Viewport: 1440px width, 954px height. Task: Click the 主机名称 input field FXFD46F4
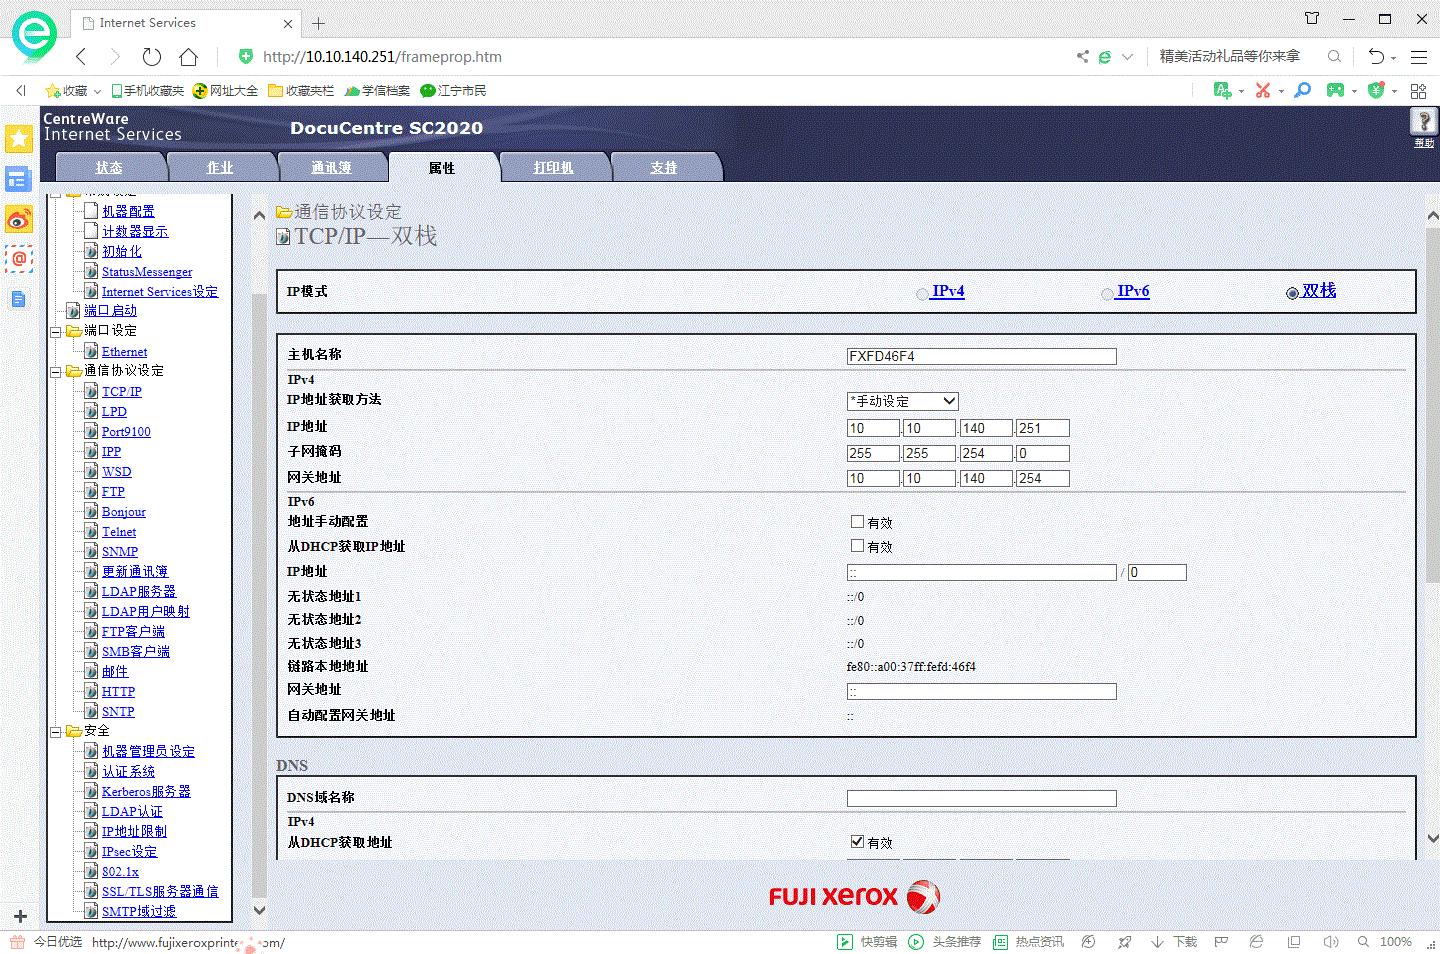(981, 355)
